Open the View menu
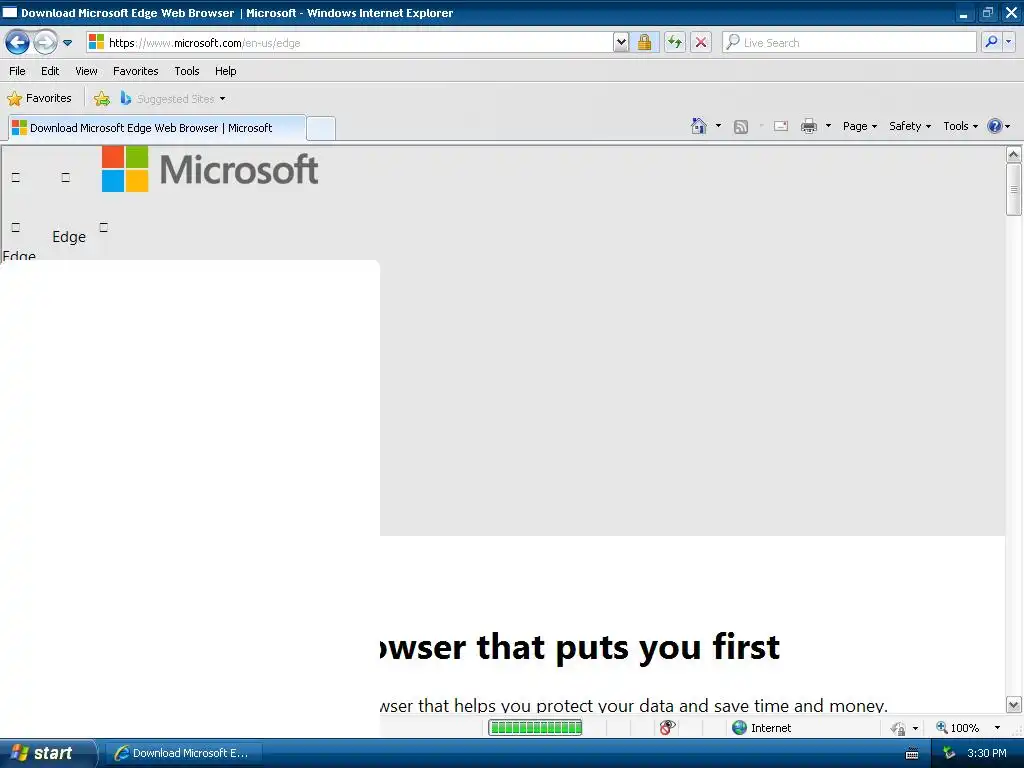Viewport: 1024px width, 768px height. point(86,71)
